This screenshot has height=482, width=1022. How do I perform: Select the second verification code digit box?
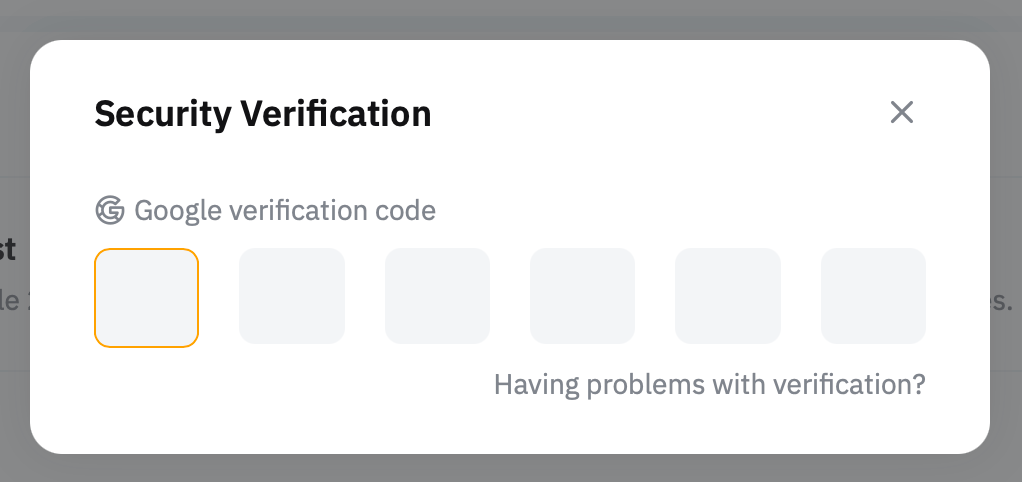click(291, 297)
